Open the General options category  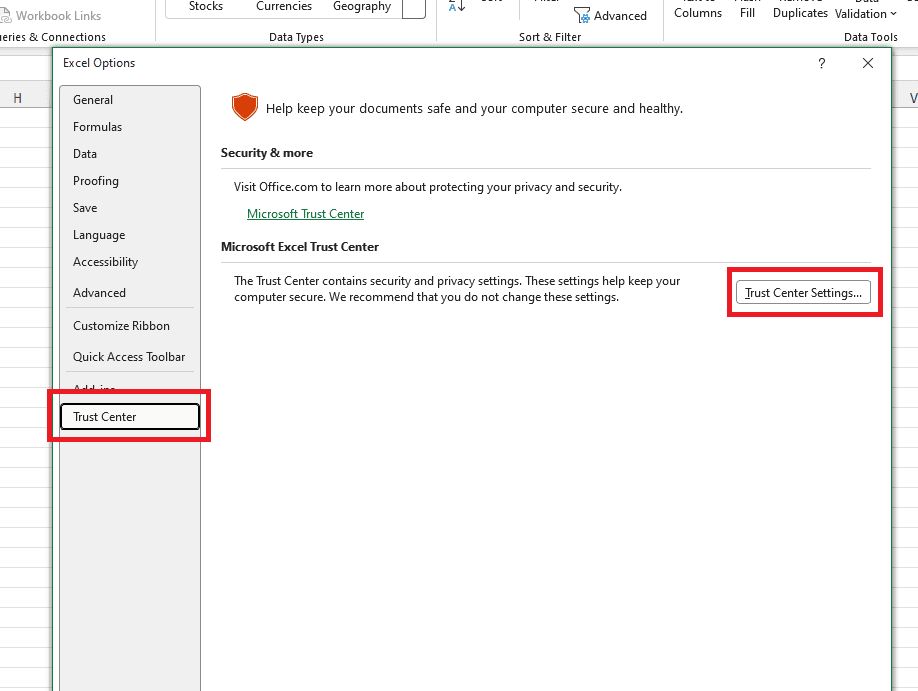click(129, 100)
